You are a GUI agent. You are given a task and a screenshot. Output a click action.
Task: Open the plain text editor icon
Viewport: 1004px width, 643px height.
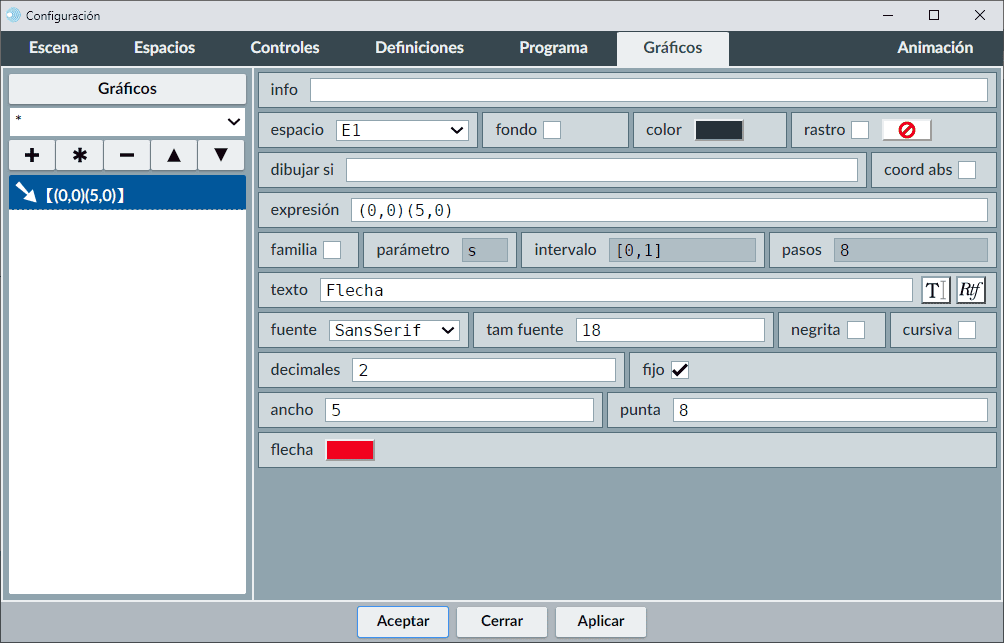tap(935, 290)
